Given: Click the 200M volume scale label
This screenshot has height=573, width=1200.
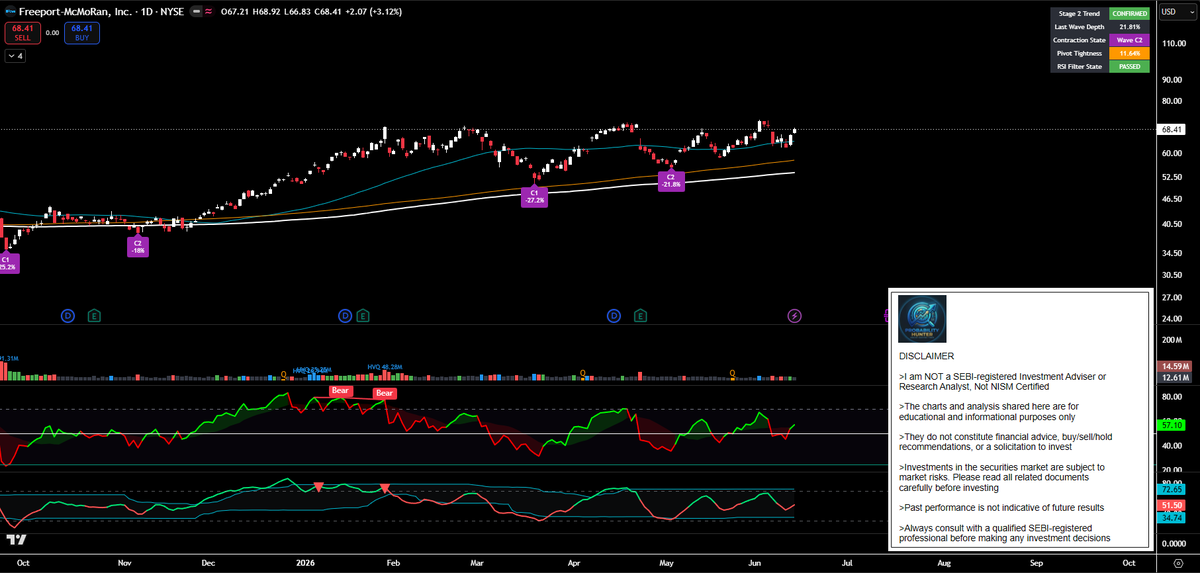Looking at the screenshot, I should (x=1170, y=341).
